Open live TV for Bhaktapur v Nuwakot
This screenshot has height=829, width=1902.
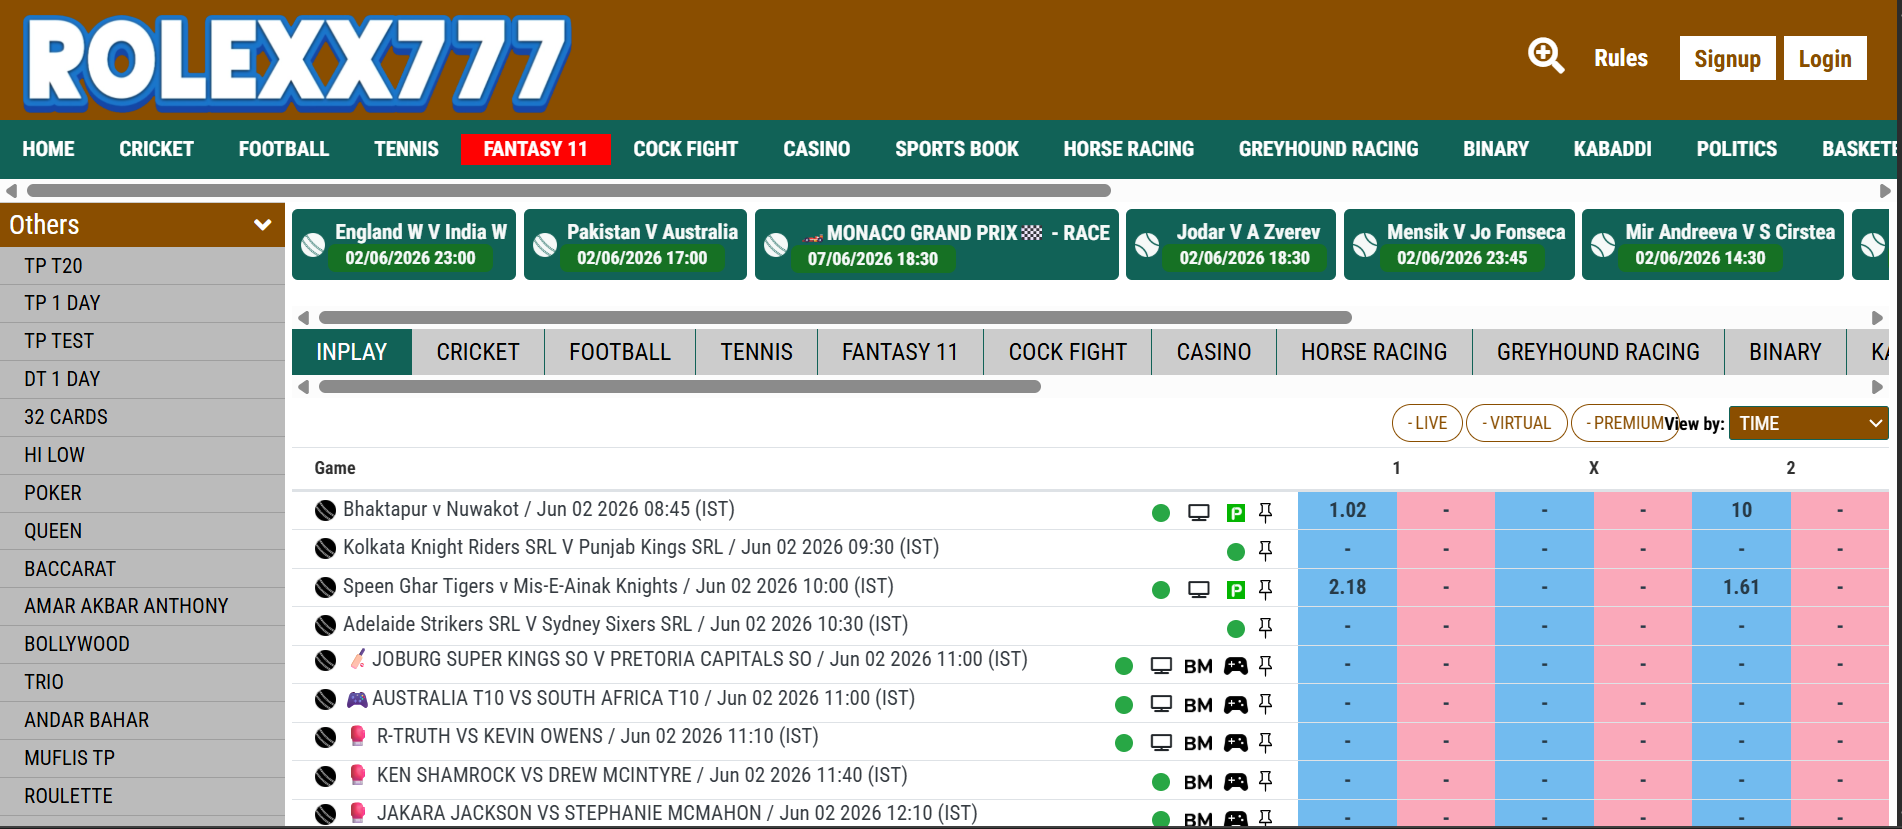1199,513
